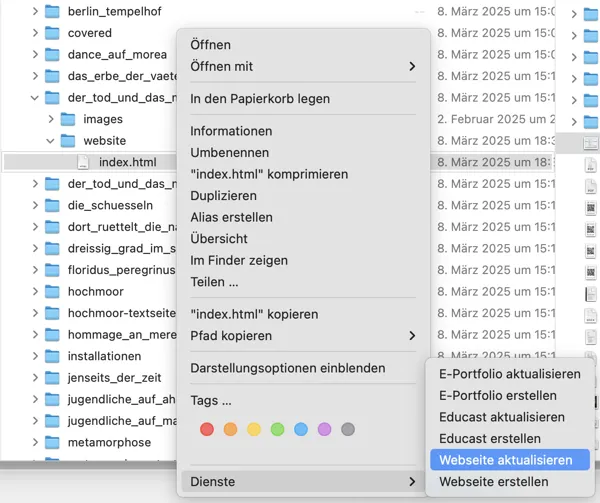The width and height of the screenshot is (600, 503).
Task: Expand the jenseits_der_zeit folder
Action: click(35, 378)
